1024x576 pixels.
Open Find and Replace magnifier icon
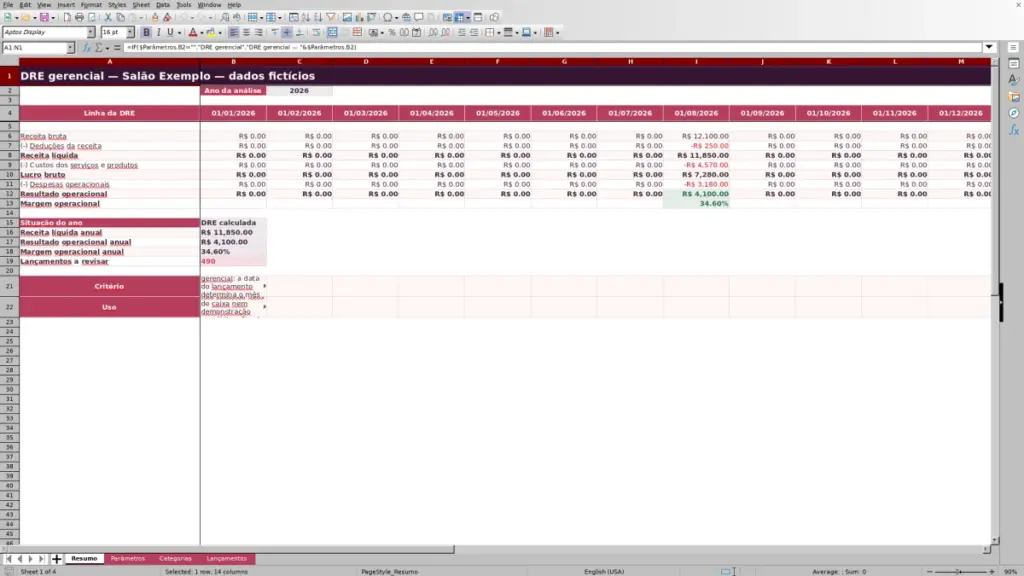tap(225, 18)
